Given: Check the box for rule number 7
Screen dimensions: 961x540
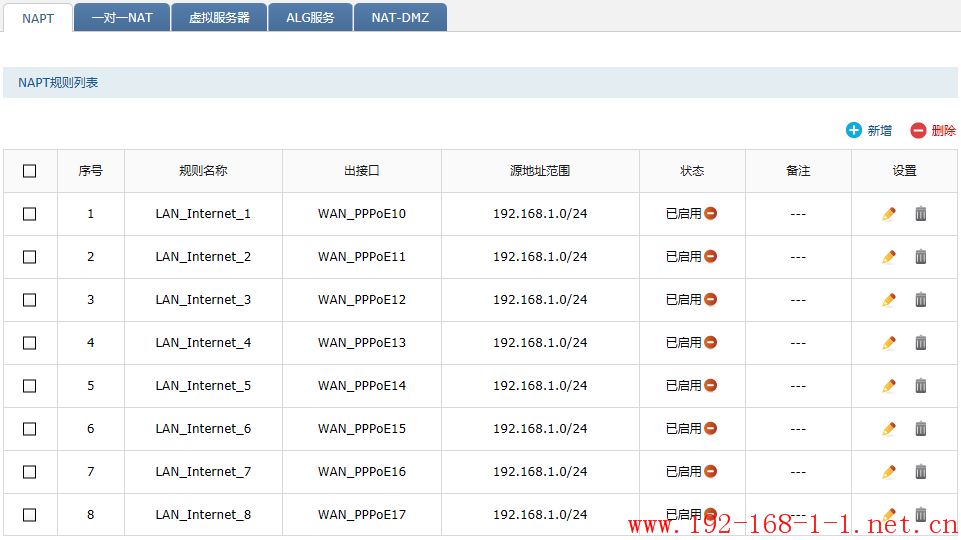Looking at the screenshot, I should coord(29,471).
